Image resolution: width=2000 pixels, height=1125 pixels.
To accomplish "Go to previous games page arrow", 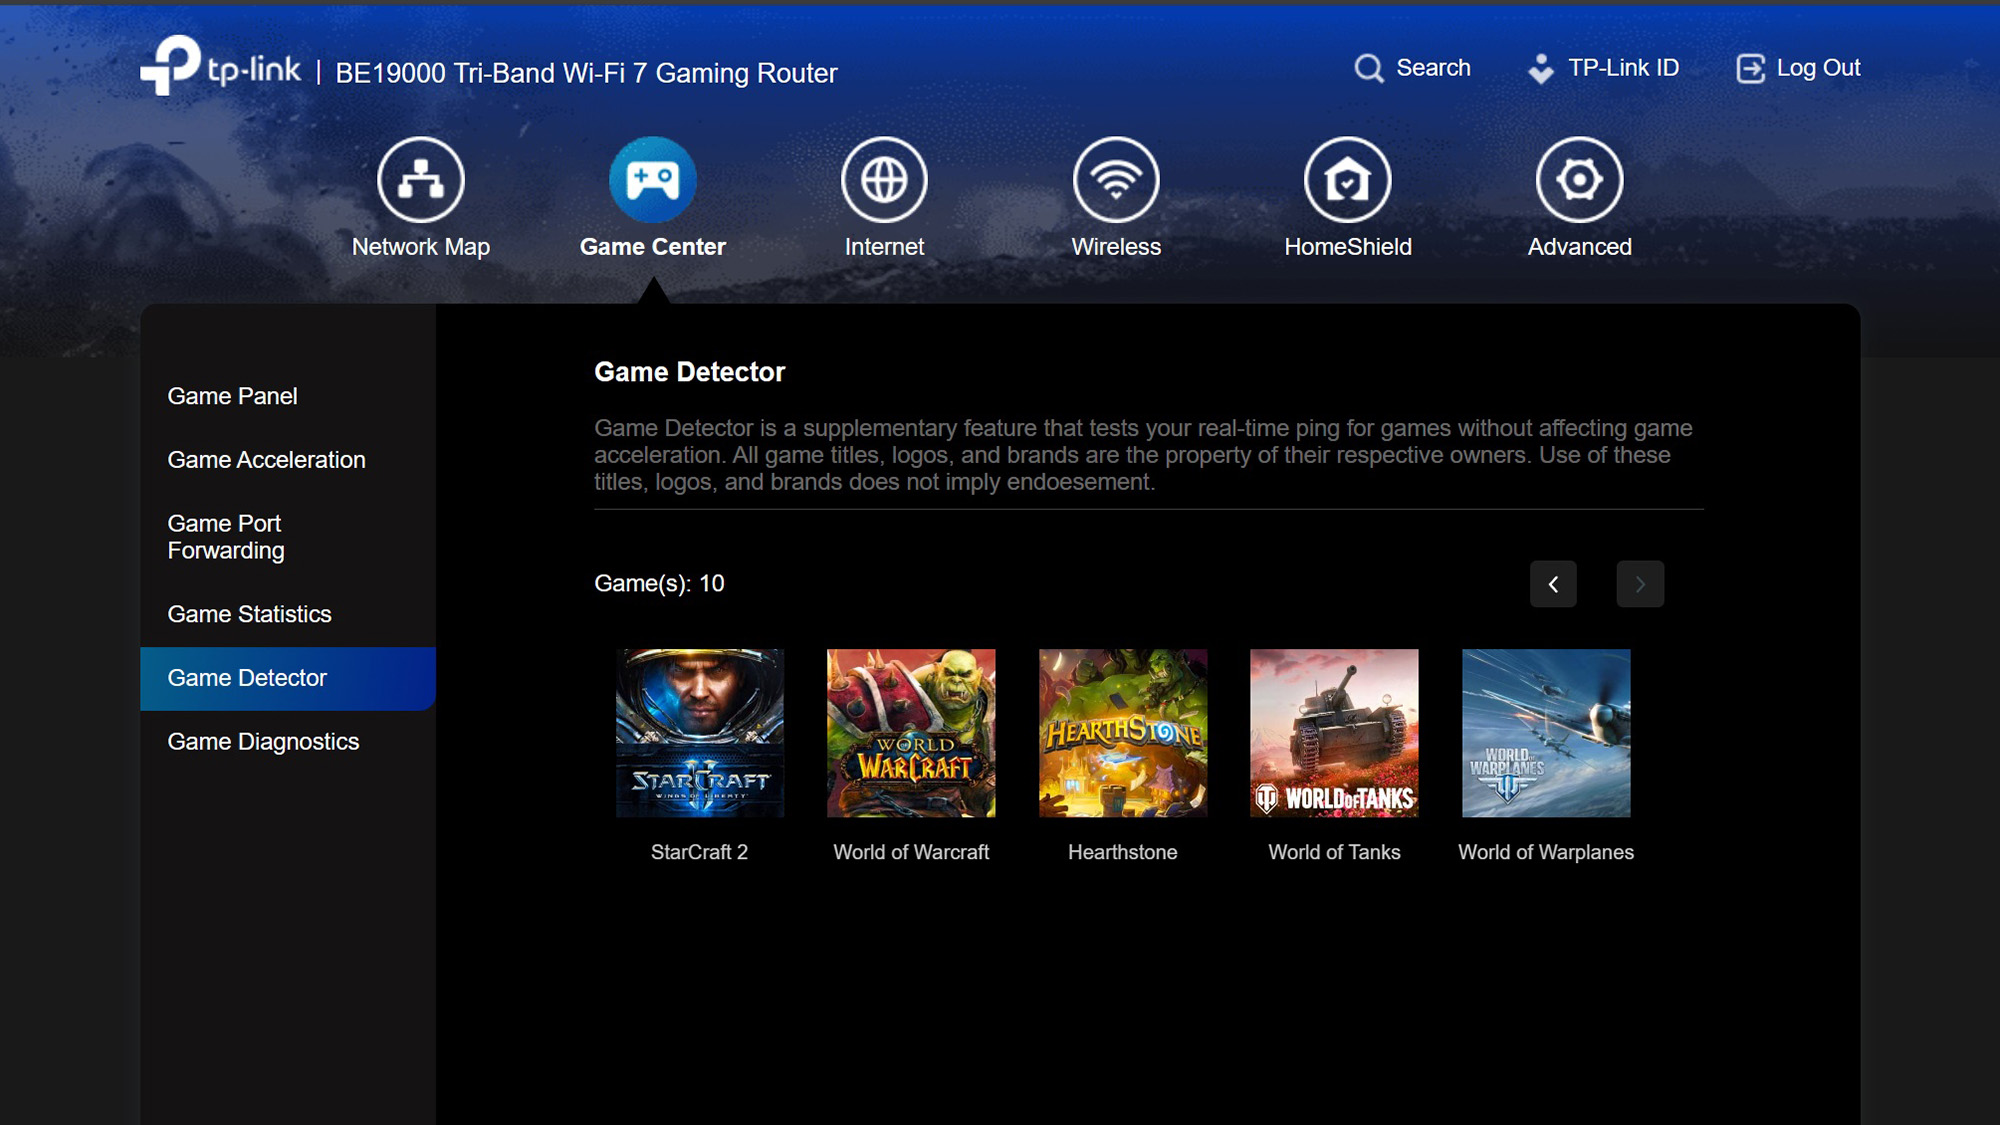I will [1553, 584].
